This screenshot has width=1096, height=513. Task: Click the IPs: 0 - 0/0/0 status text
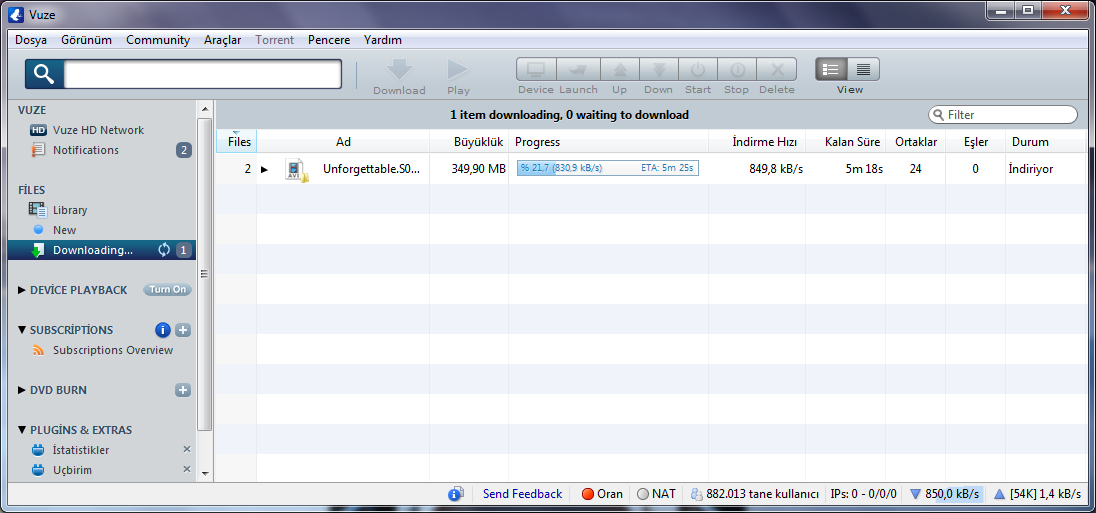click(864, 494)
